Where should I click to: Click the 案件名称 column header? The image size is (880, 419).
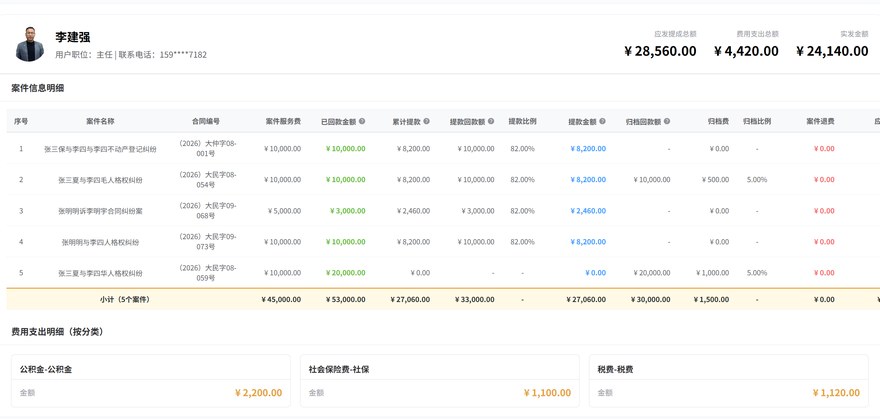point(100,121)
